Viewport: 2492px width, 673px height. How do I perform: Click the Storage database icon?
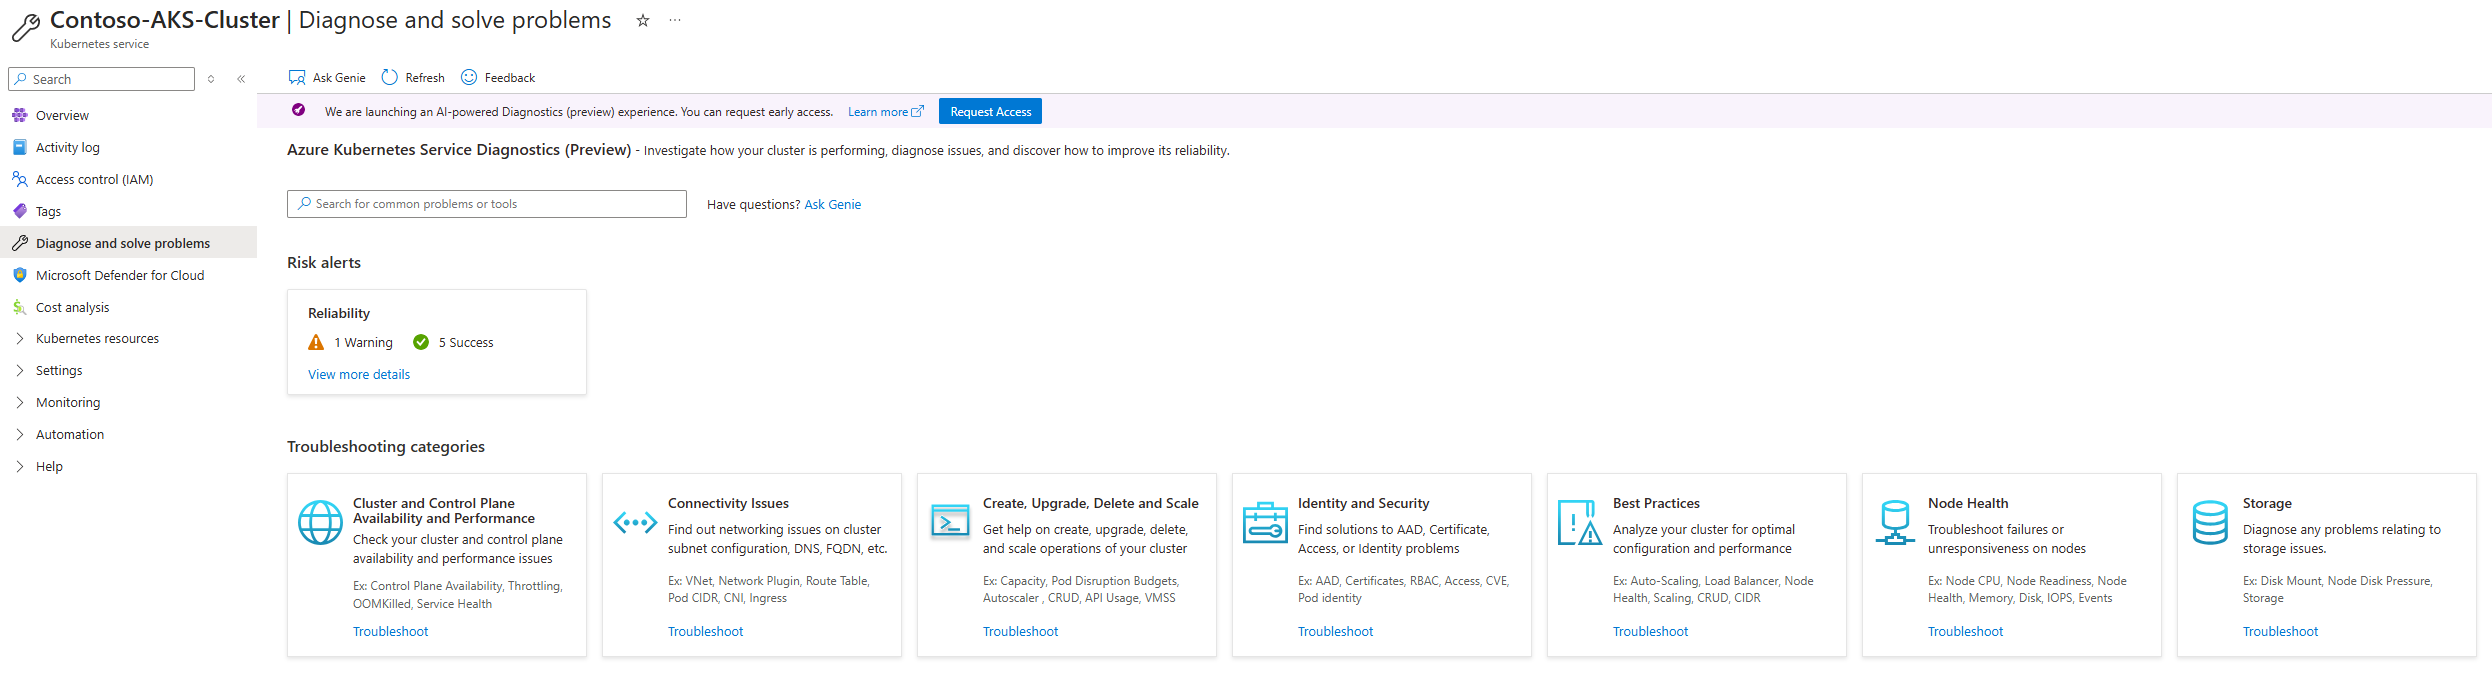click(x=2210, y=522)
